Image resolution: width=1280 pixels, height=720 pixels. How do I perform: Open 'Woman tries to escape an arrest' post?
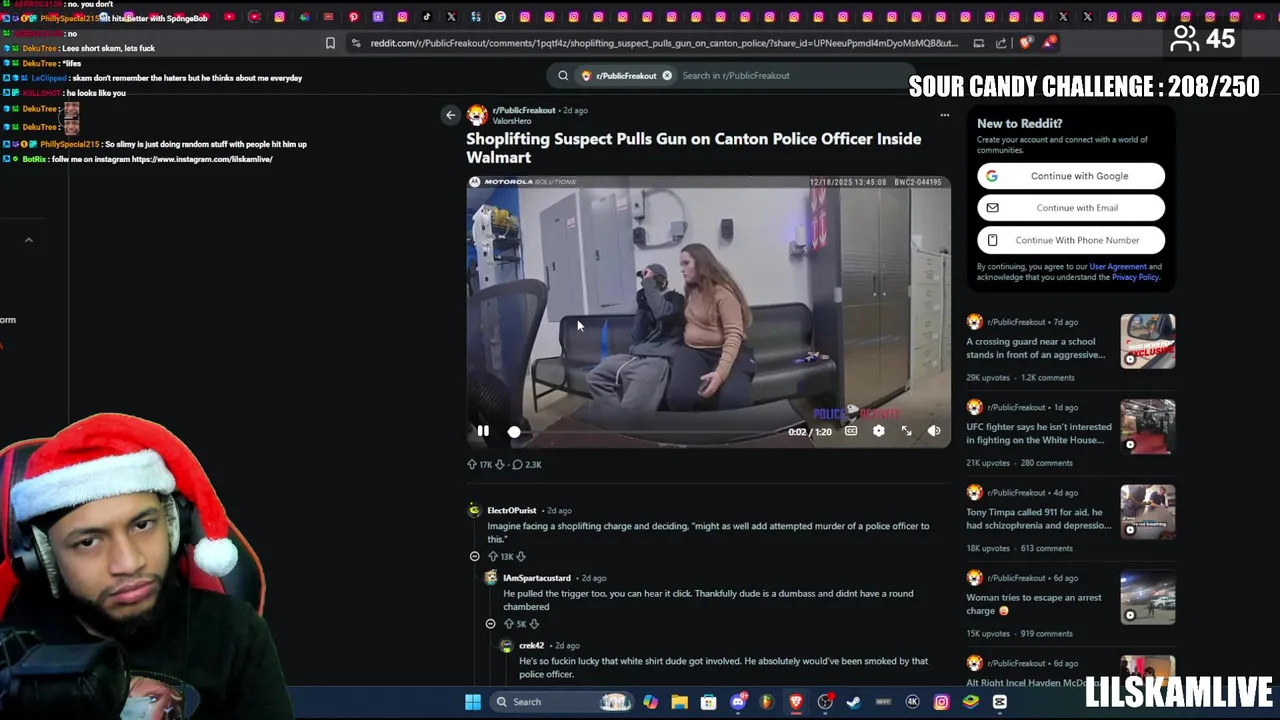(x=1034, y=604)
